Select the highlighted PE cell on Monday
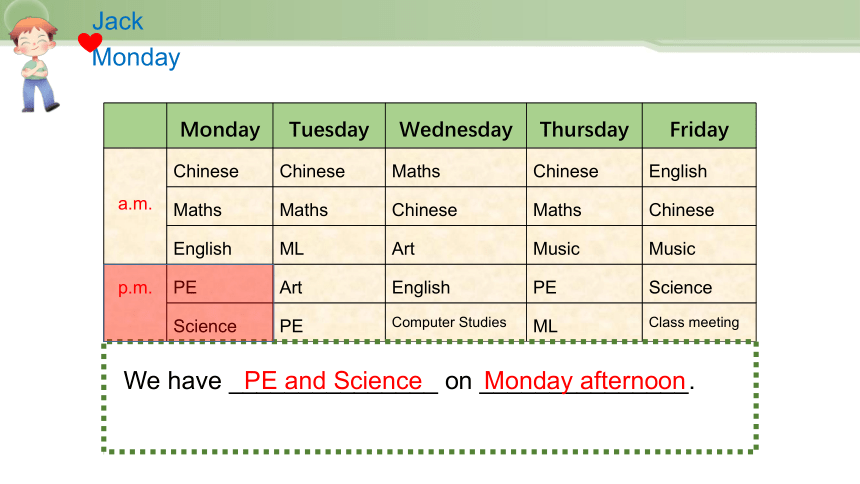The width and height of the screenshot is (860, 484). point(220,284)
